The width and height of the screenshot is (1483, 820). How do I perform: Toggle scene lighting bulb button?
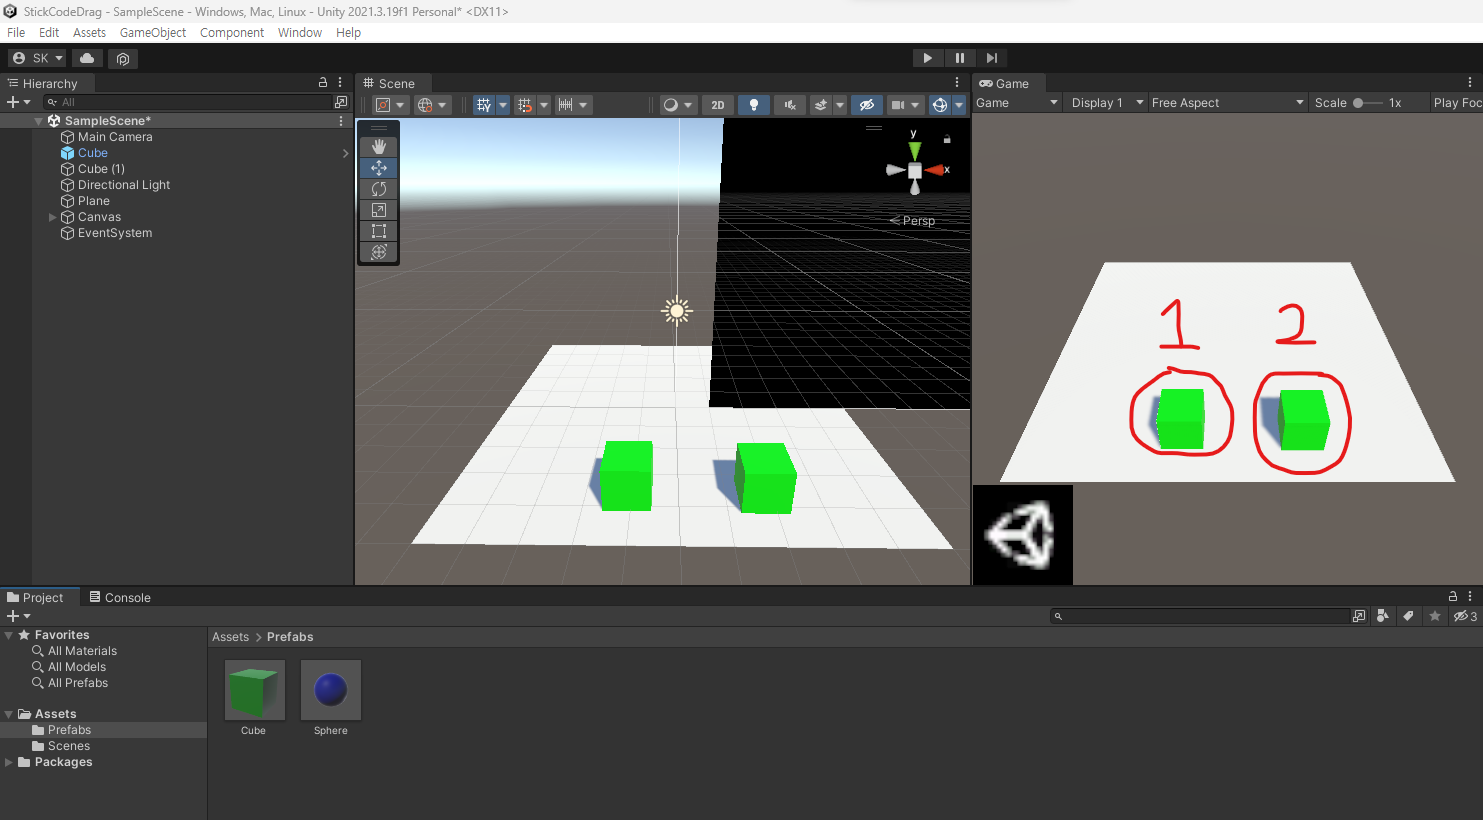click(x=754, y=105)
